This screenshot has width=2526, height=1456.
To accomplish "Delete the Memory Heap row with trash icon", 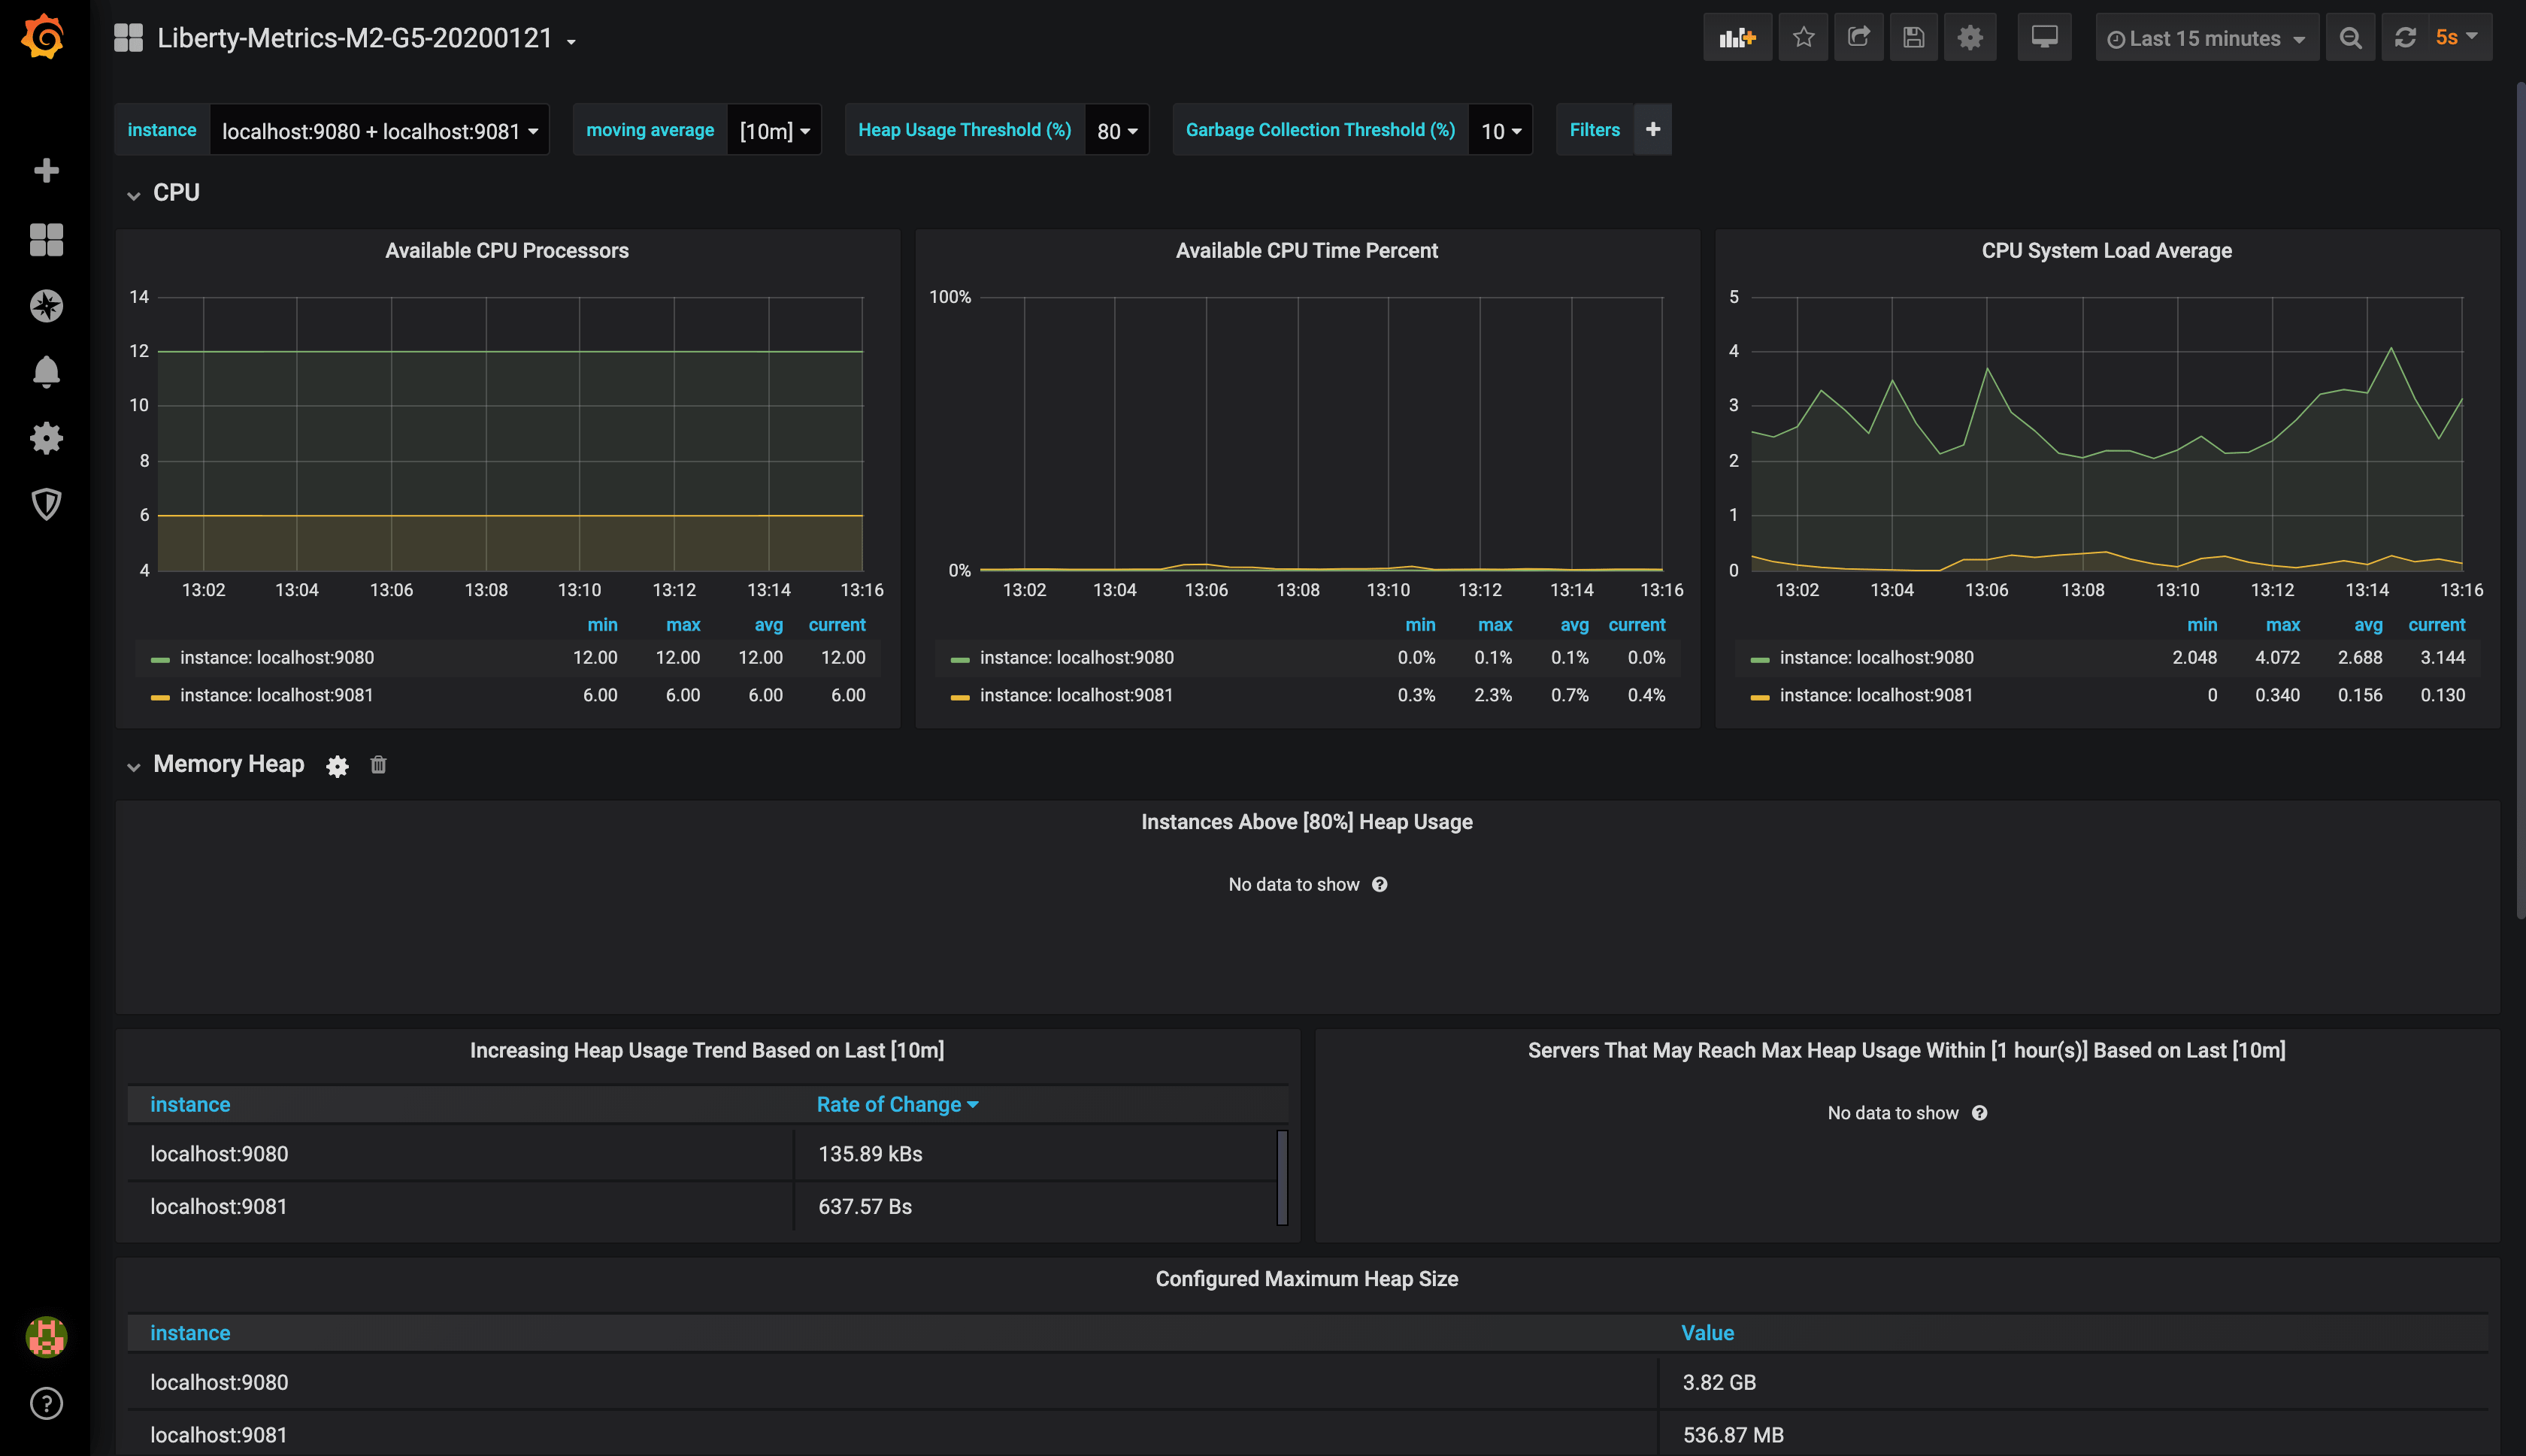I will tap(378, 765).
